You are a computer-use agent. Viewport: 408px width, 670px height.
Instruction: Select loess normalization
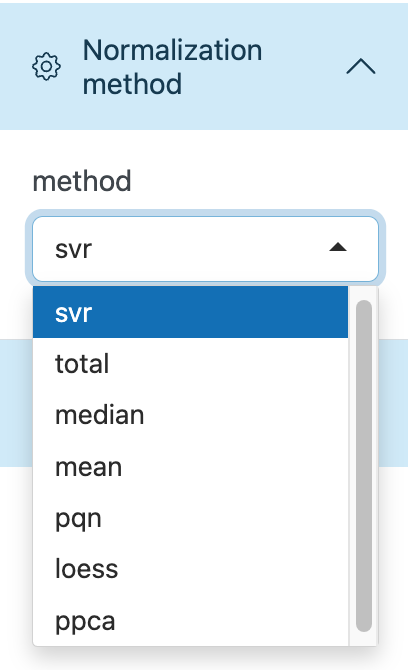coord(191,569)
